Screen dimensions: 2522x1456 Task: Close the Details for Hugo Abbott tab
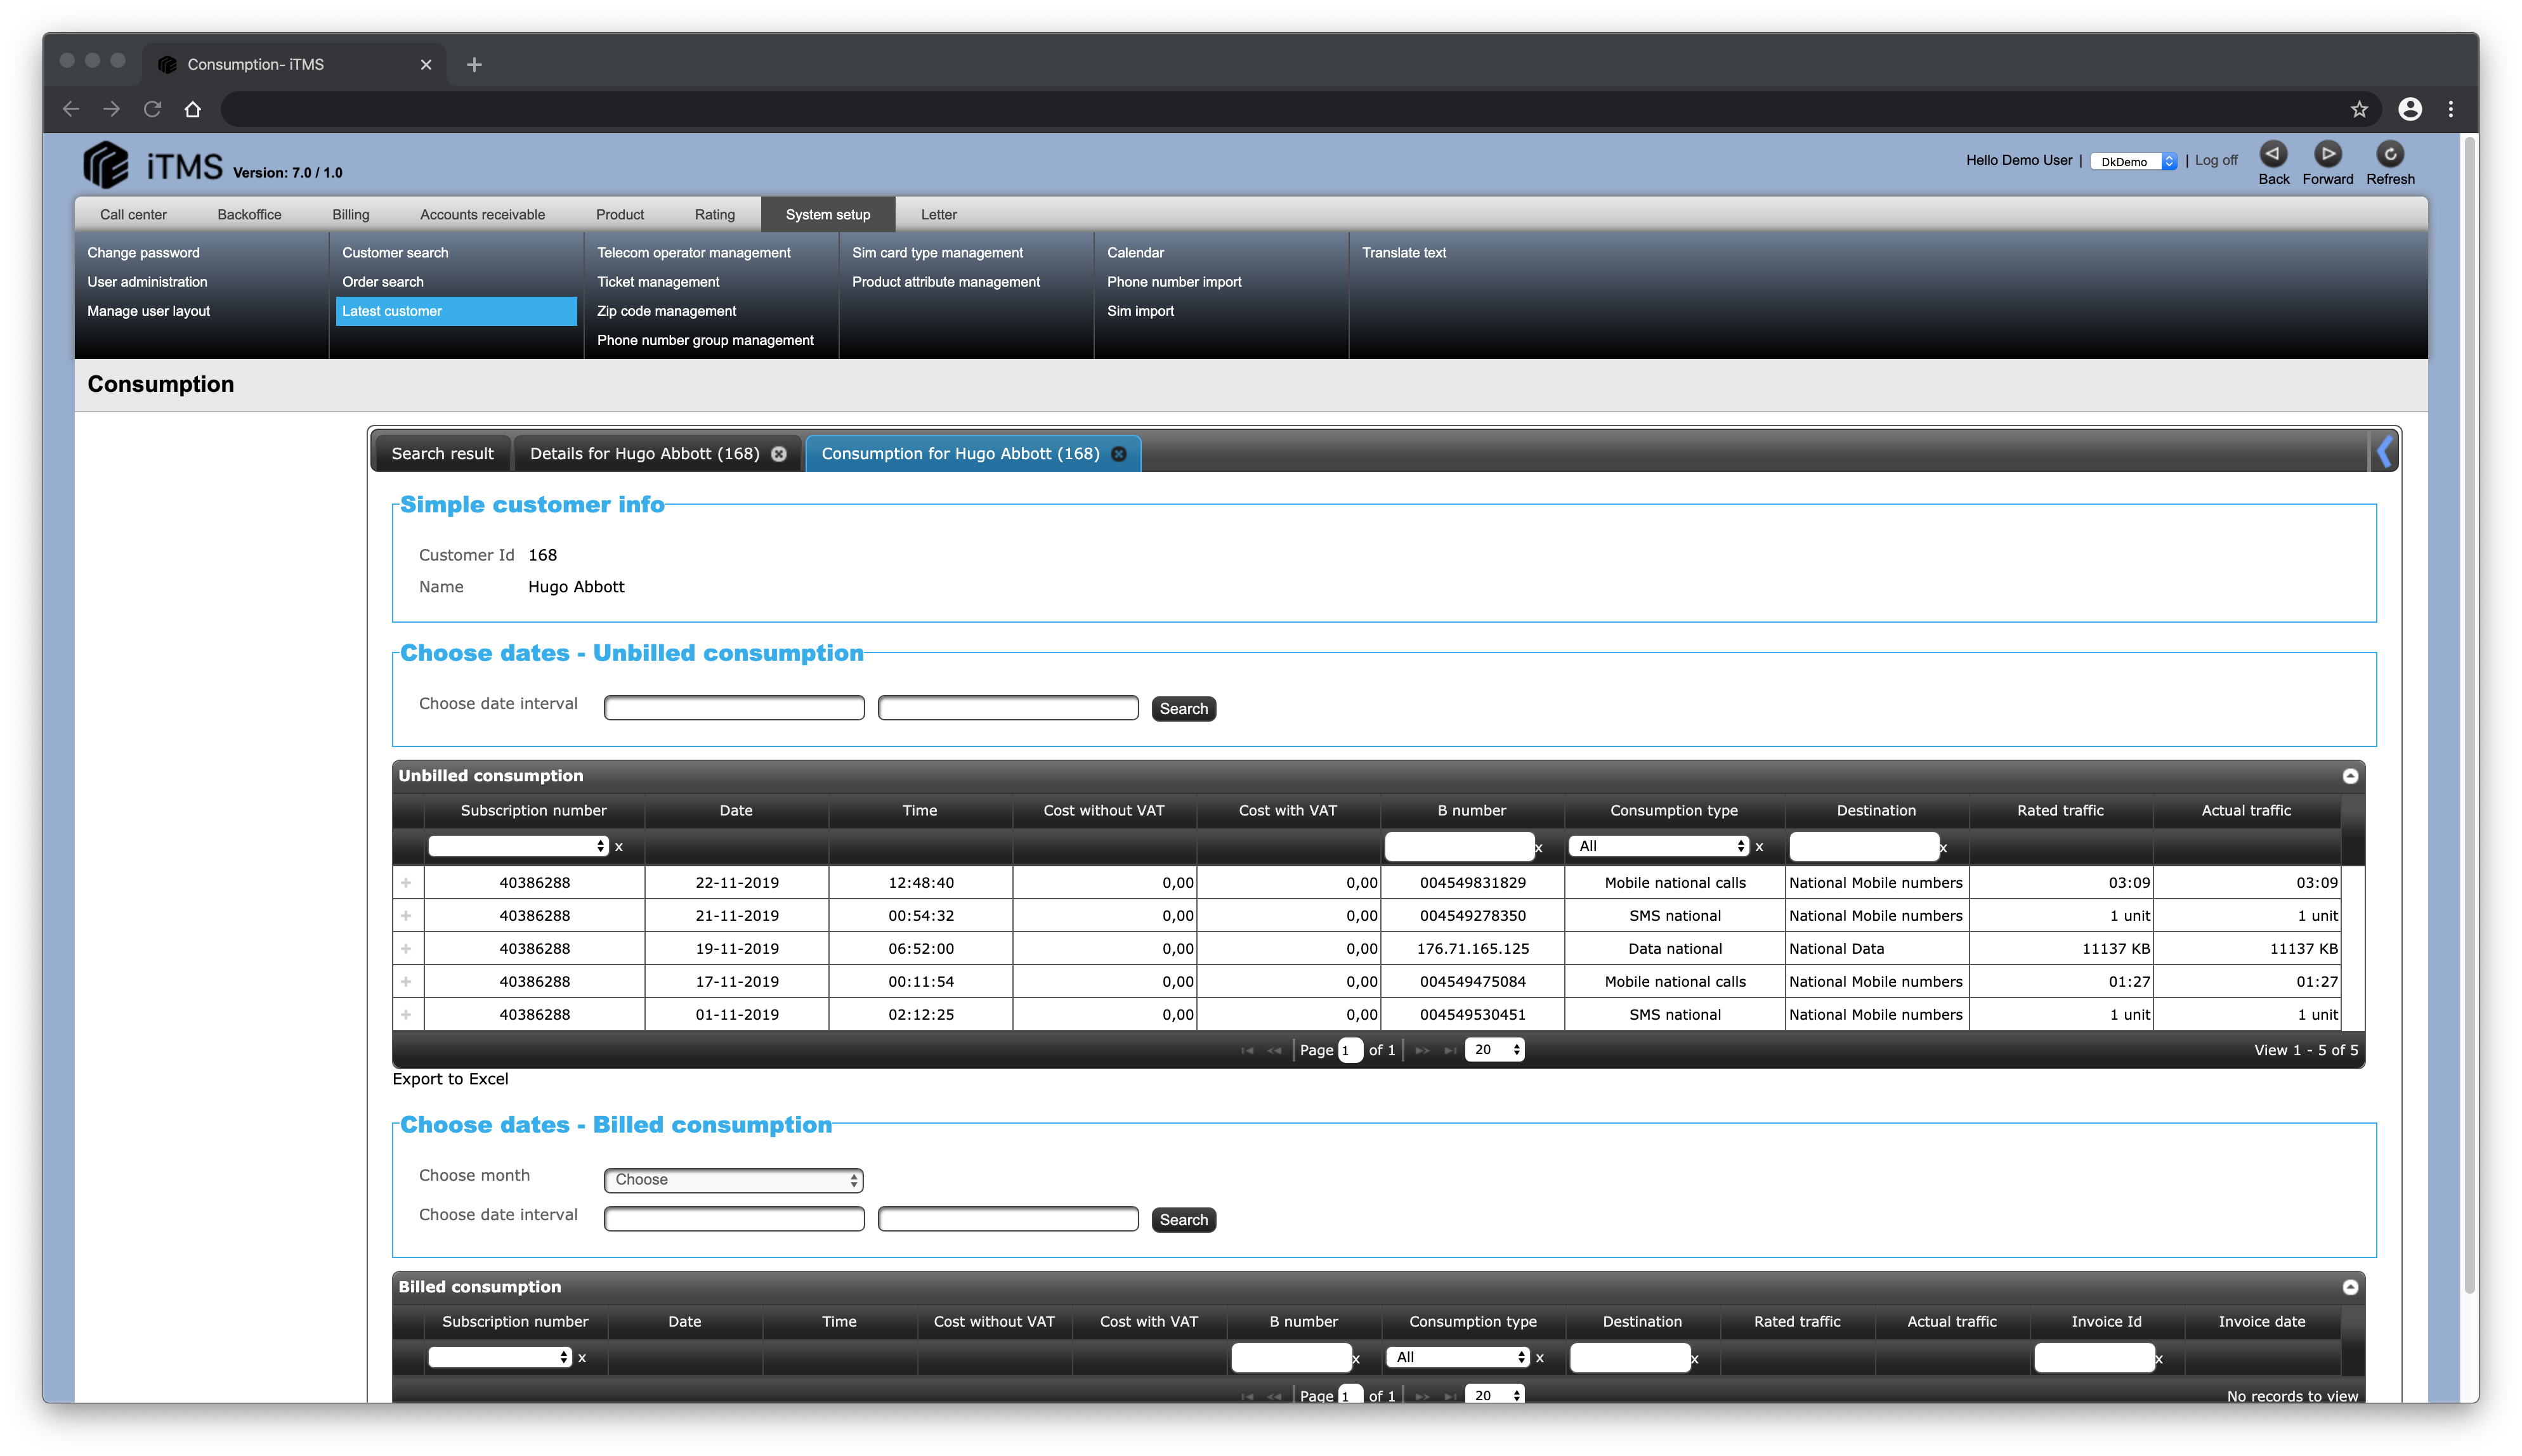tap(778, 454)
